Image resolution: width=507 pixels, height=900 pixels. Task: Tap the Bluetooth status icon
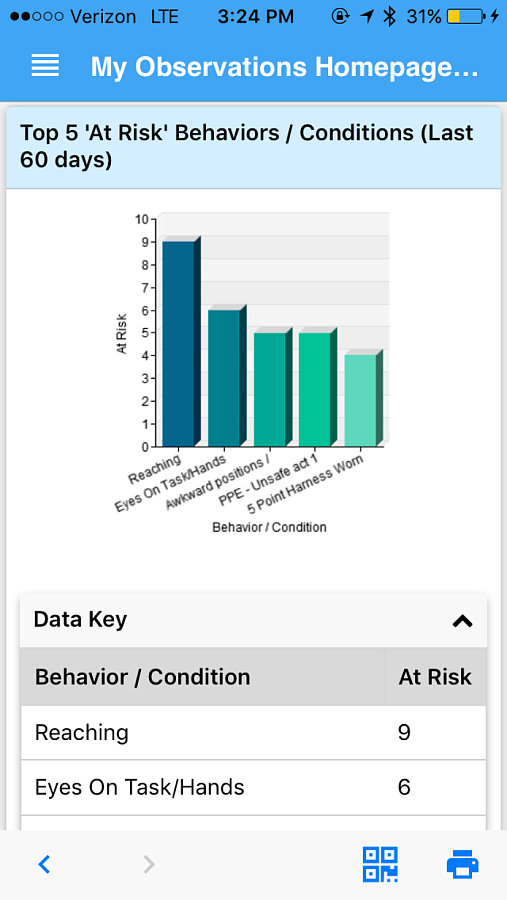[x=390, y=17]
